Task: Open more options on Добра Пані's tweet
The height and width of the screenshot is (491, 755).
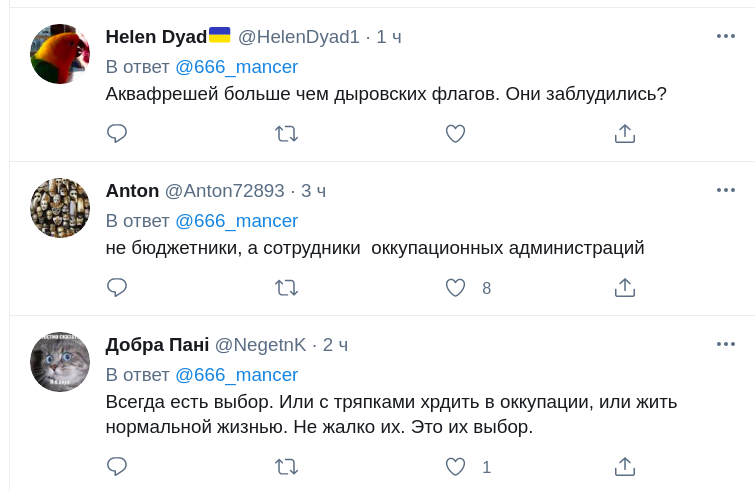Action: 726,344
